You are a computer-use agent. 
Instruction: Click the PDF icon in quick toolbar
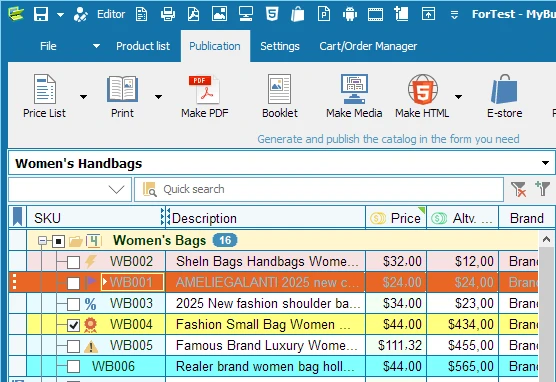coord(193,15)
